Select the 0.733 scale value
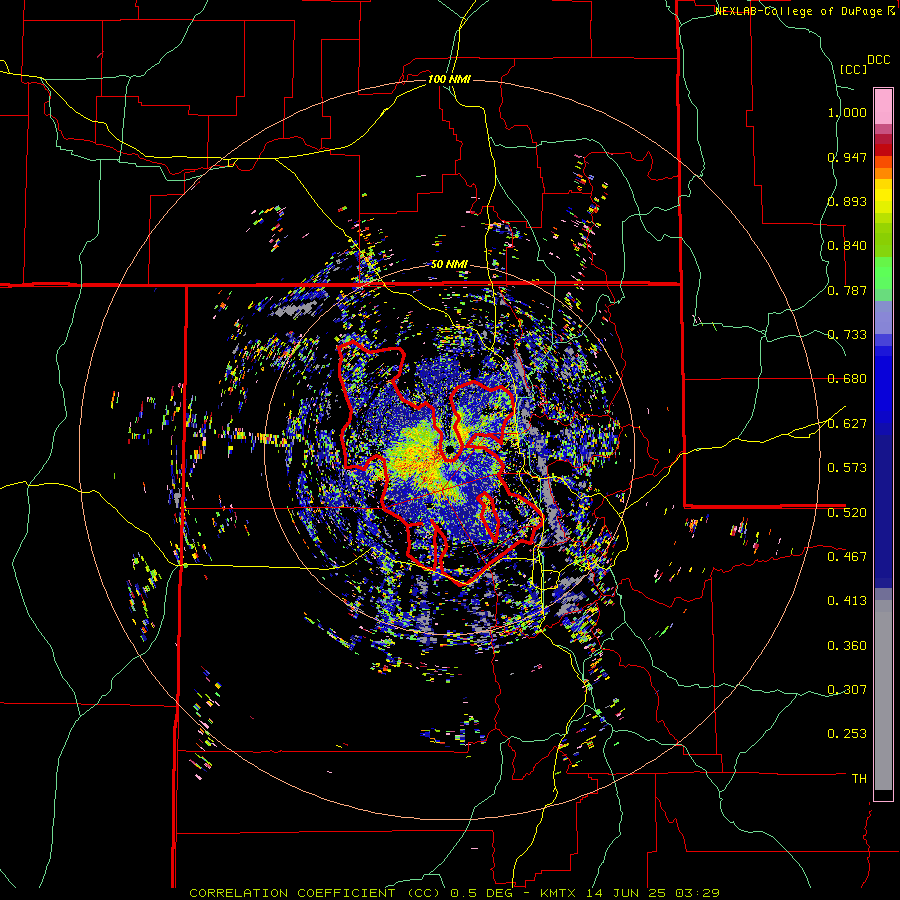This screenshot has width=900, height=900. [847, 335]
